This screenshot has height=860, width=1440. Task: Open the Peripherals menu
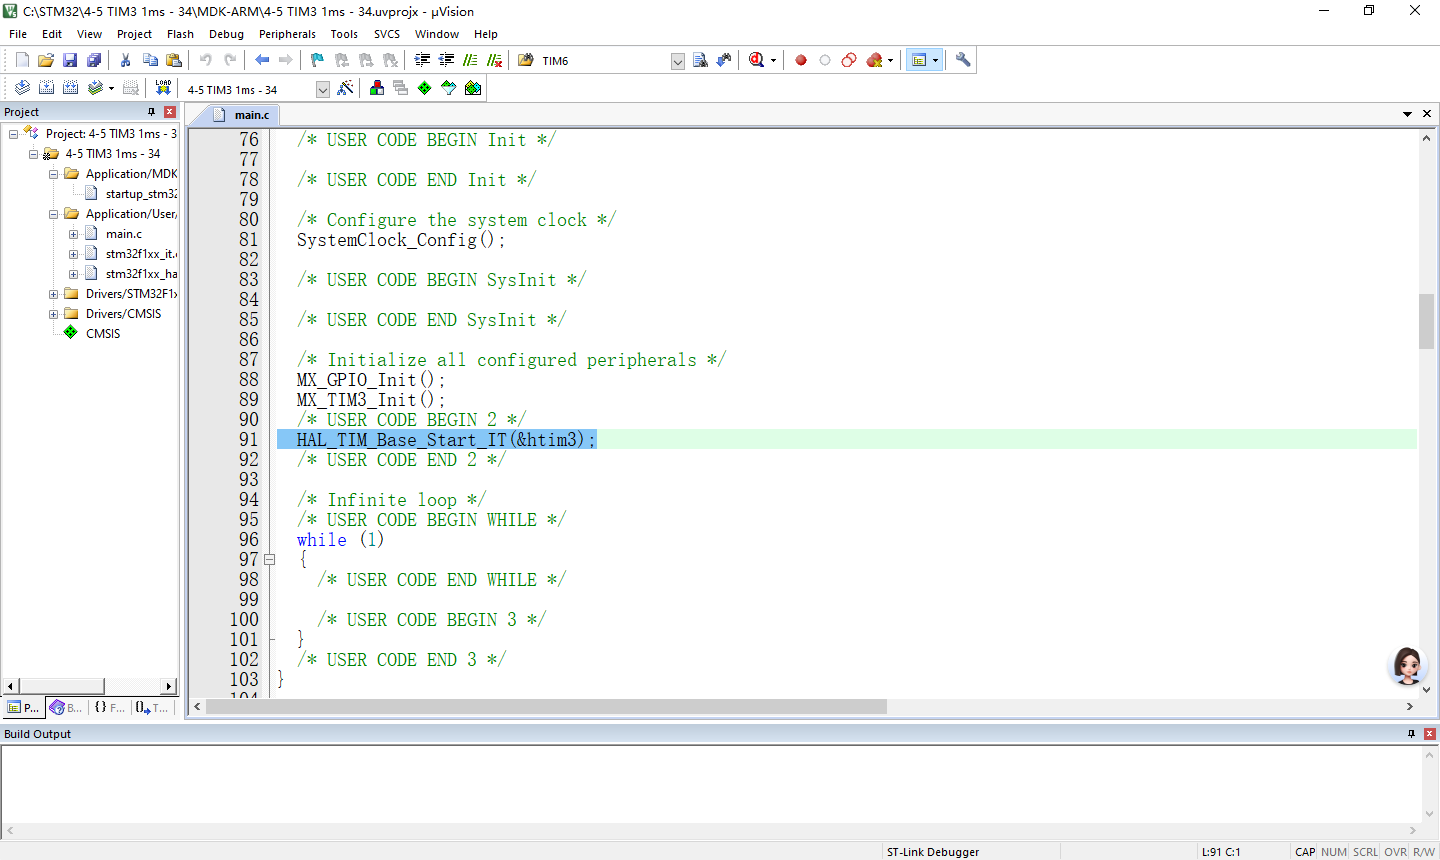point(287,34)
